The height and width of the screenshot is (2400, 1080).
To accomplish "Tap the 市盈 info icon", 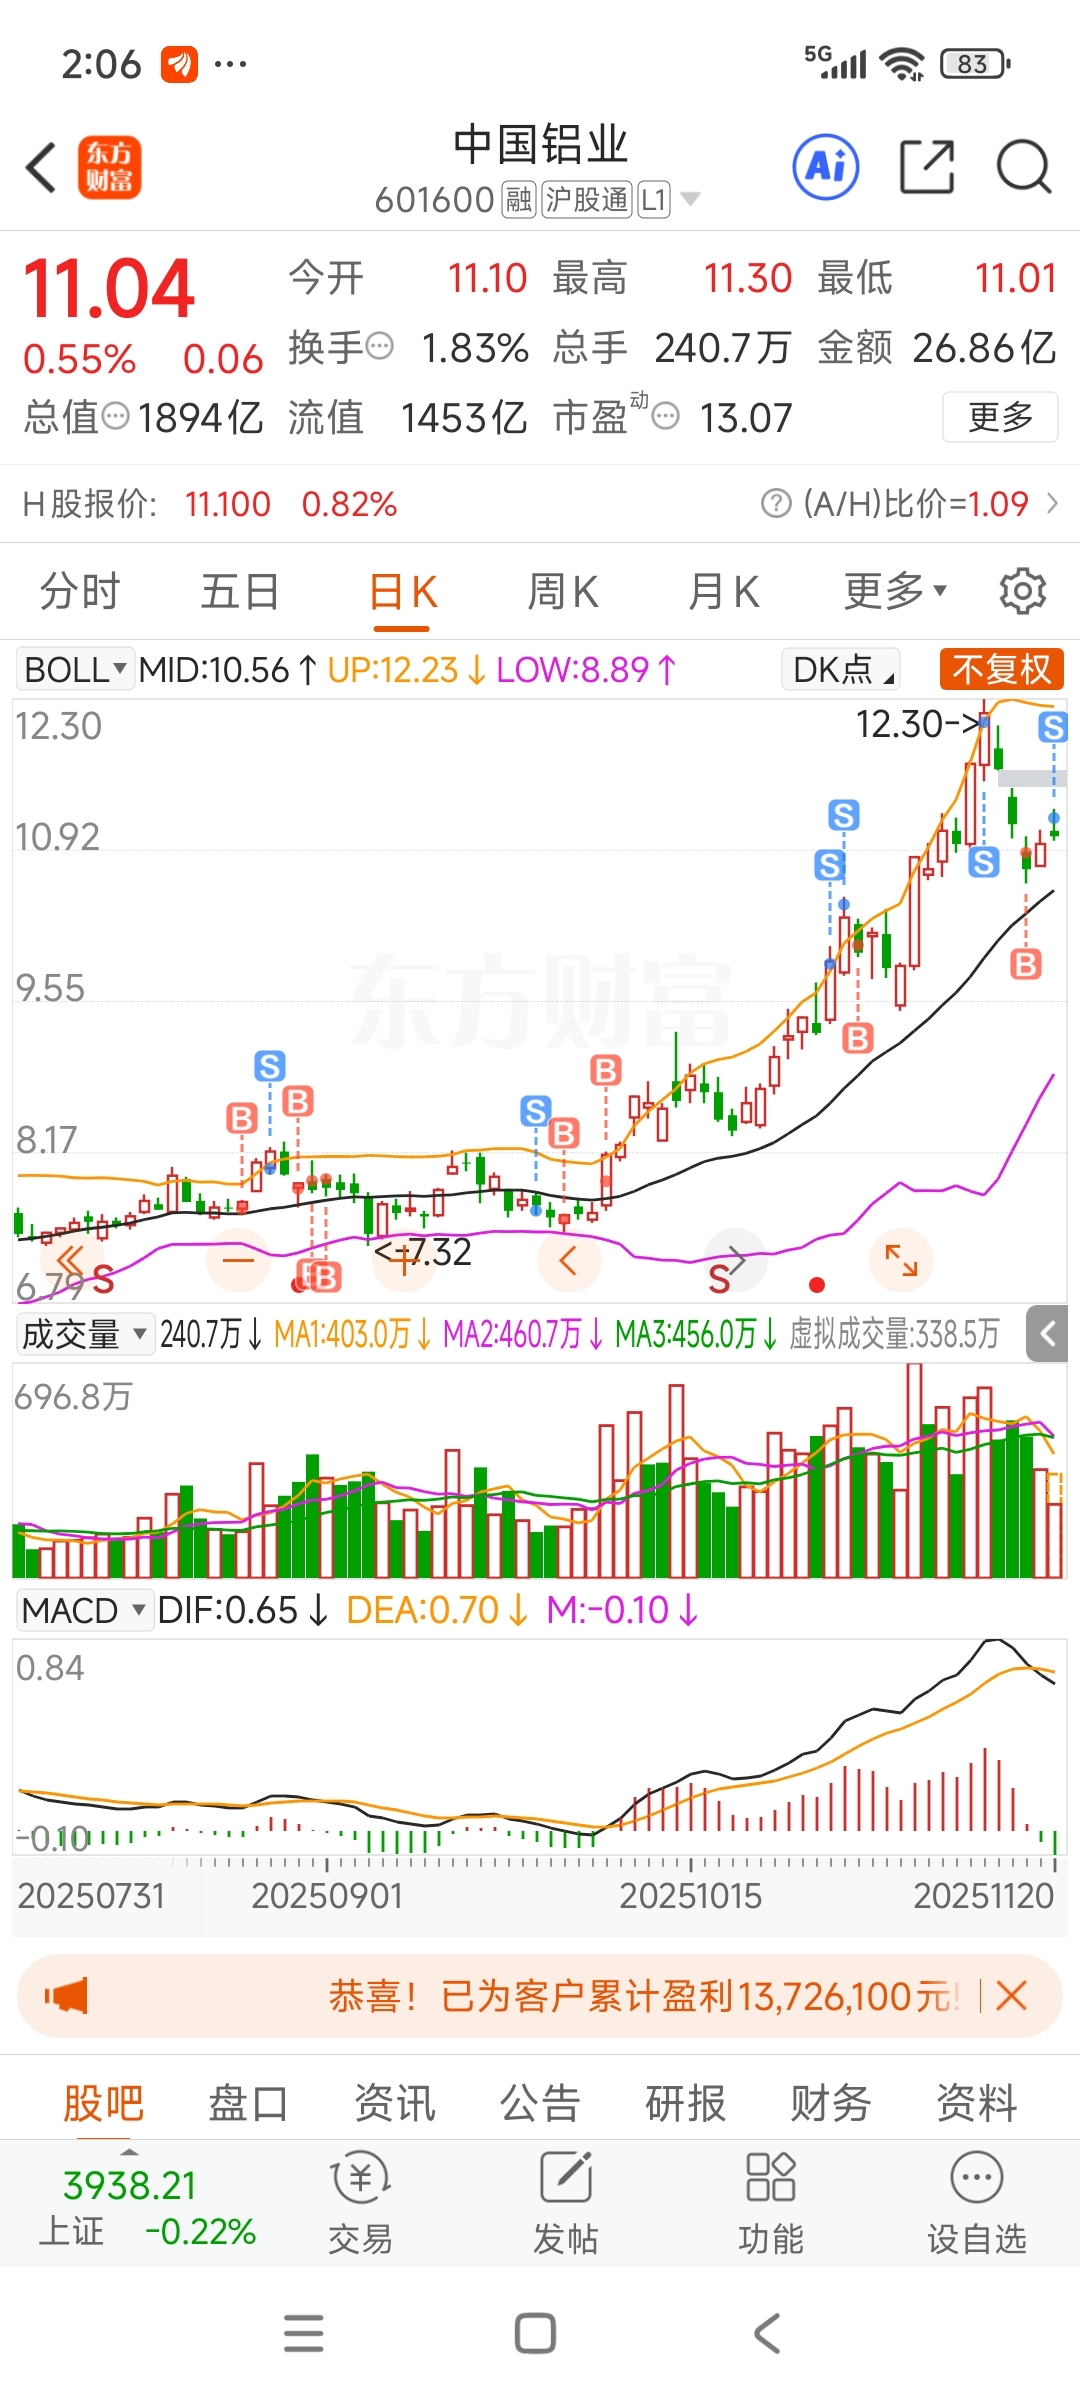I will [665, 416].
